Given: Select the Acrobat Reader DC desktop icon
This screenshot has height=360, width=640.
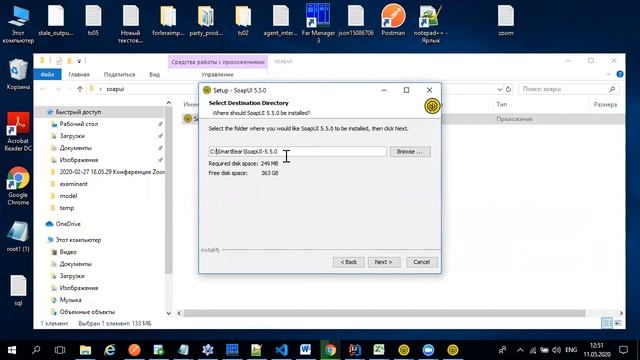Looking at the screenshot, I should pos(18,131).
